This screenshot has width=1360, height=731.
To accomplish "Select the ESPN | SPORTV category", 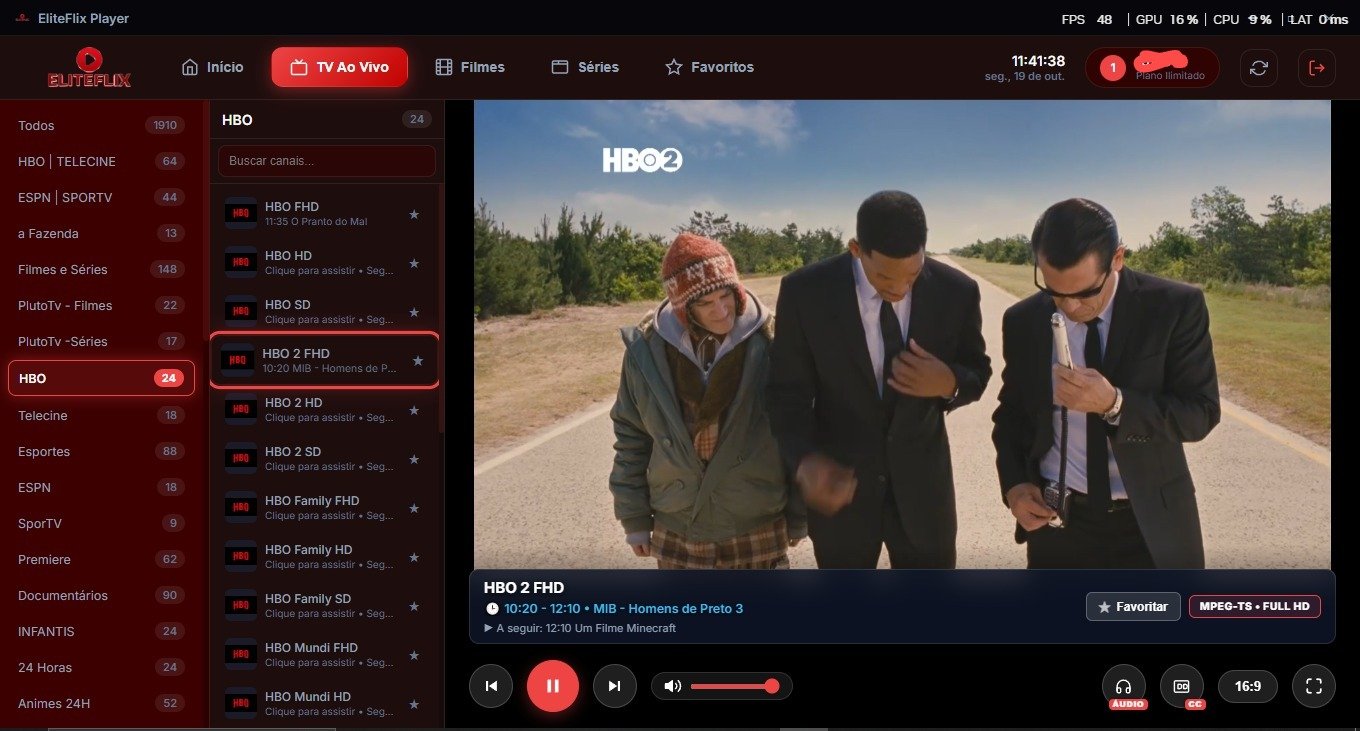I will pos(100,197).
